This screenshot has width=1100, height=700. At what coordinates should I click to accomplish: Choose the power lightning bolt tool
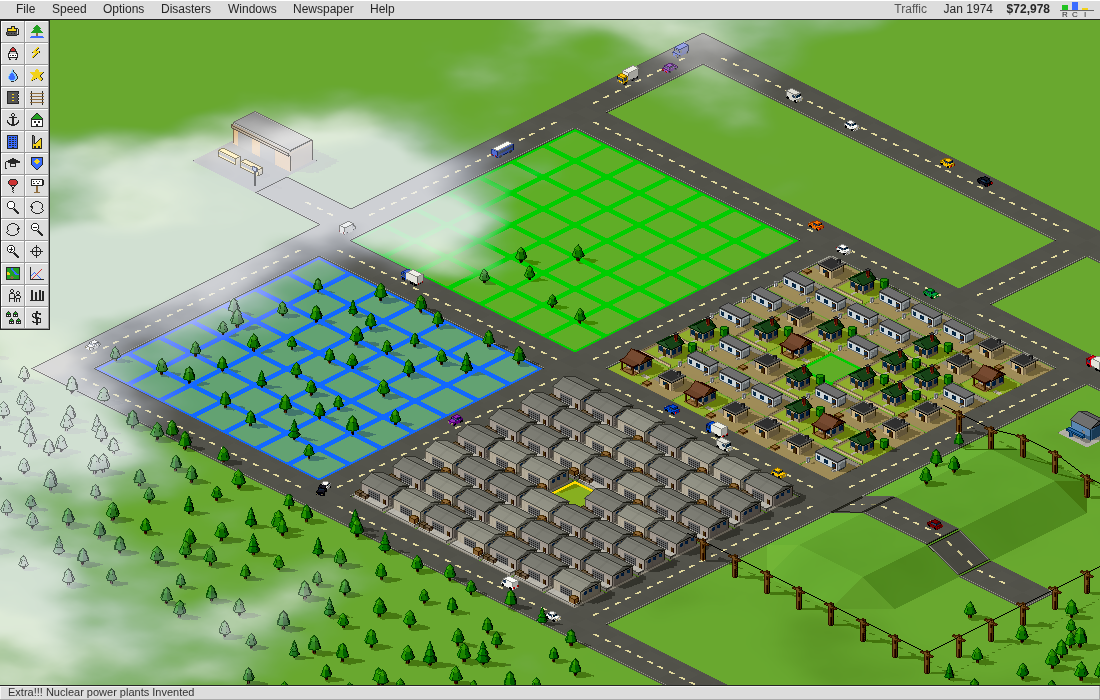(36, 53)
